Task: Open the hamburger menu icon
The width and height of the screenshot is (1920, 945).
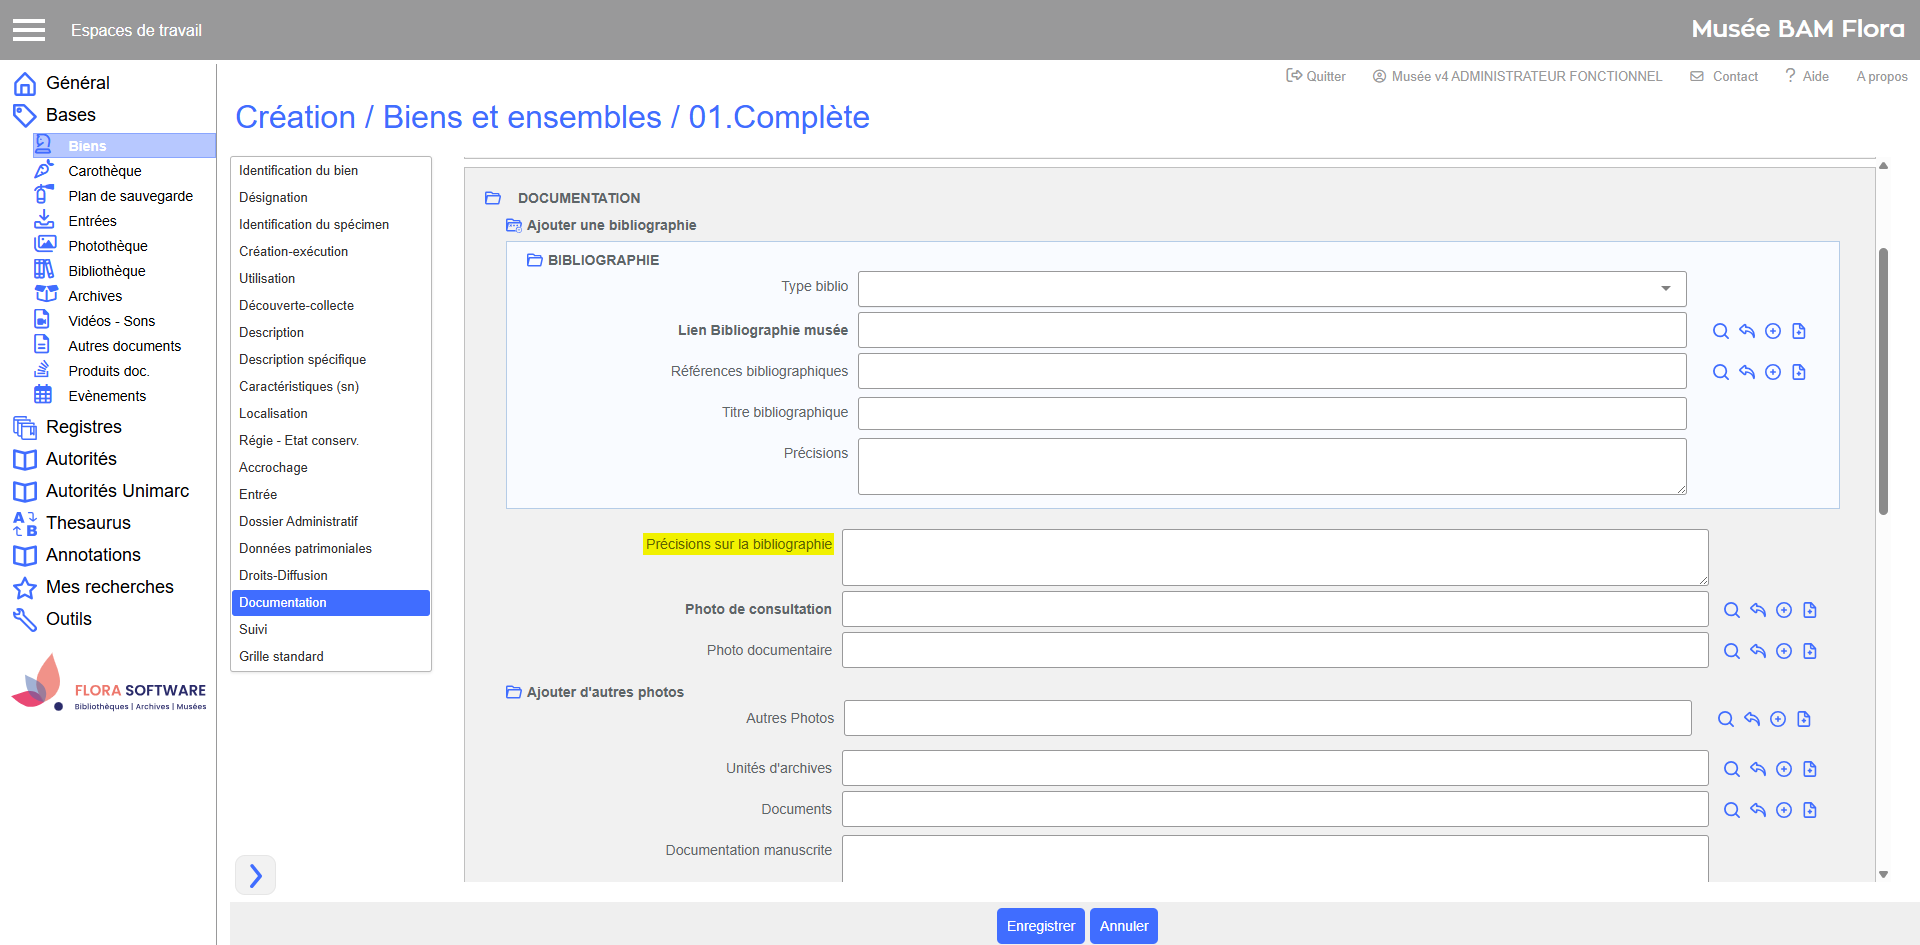Action: (29, 30)
